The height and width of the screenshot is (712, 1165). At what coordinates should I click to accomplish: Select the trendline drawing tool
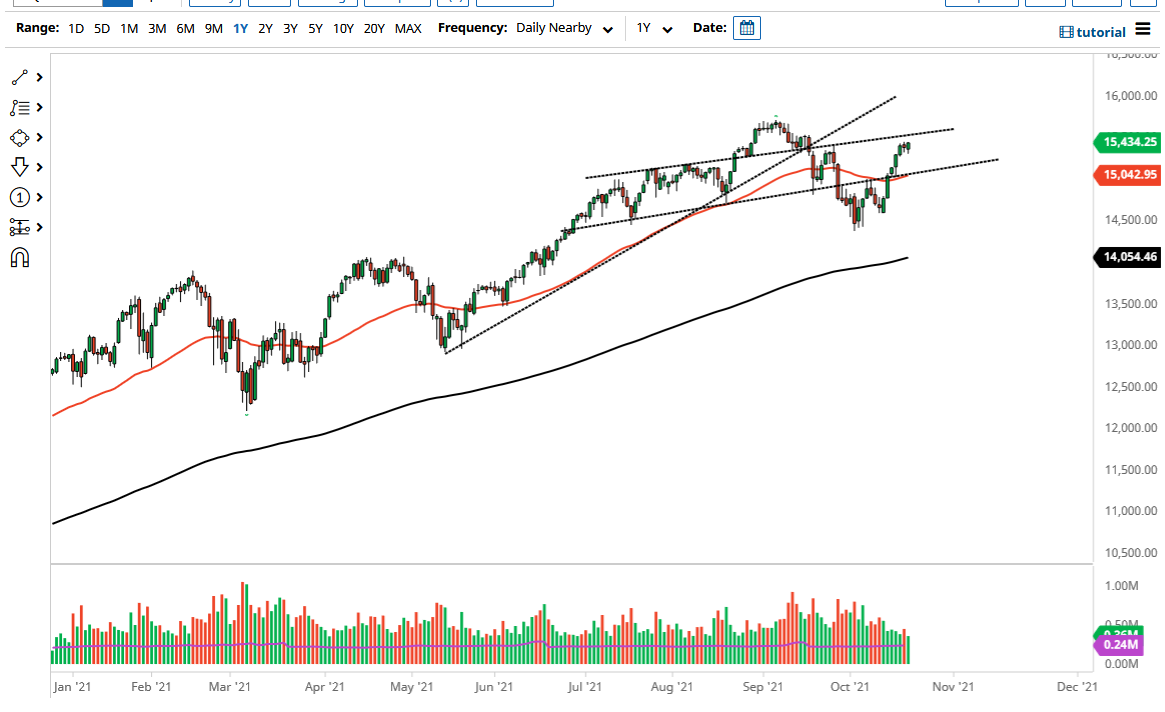[x=20, y=77]
